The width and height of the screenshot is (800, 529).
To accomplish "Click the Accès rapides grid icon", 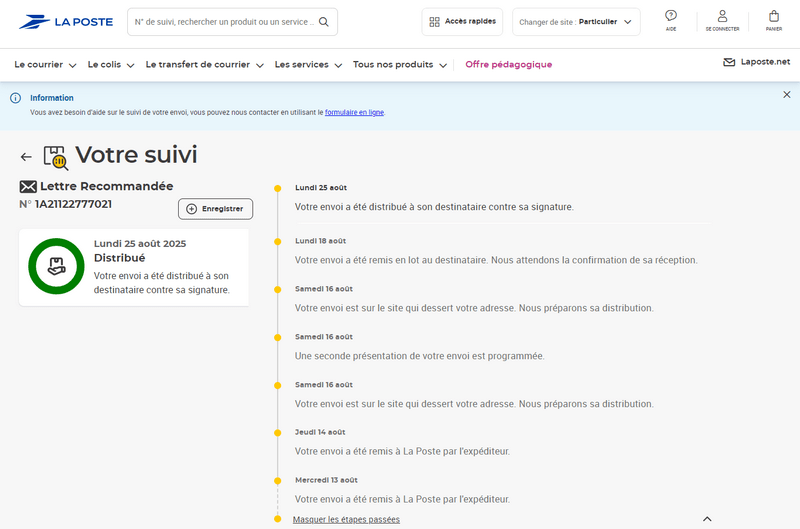I will pyautogui.click(x=434, y=22).
